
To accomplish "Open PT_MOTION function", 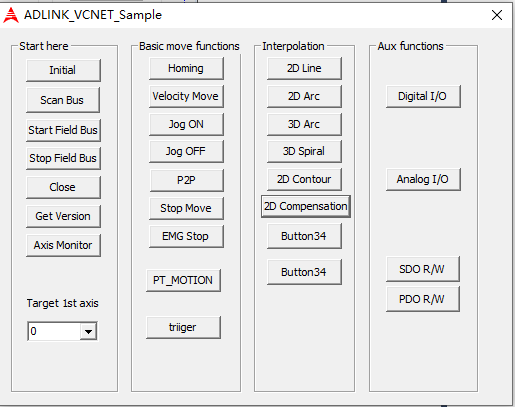I will click(183, 280).
